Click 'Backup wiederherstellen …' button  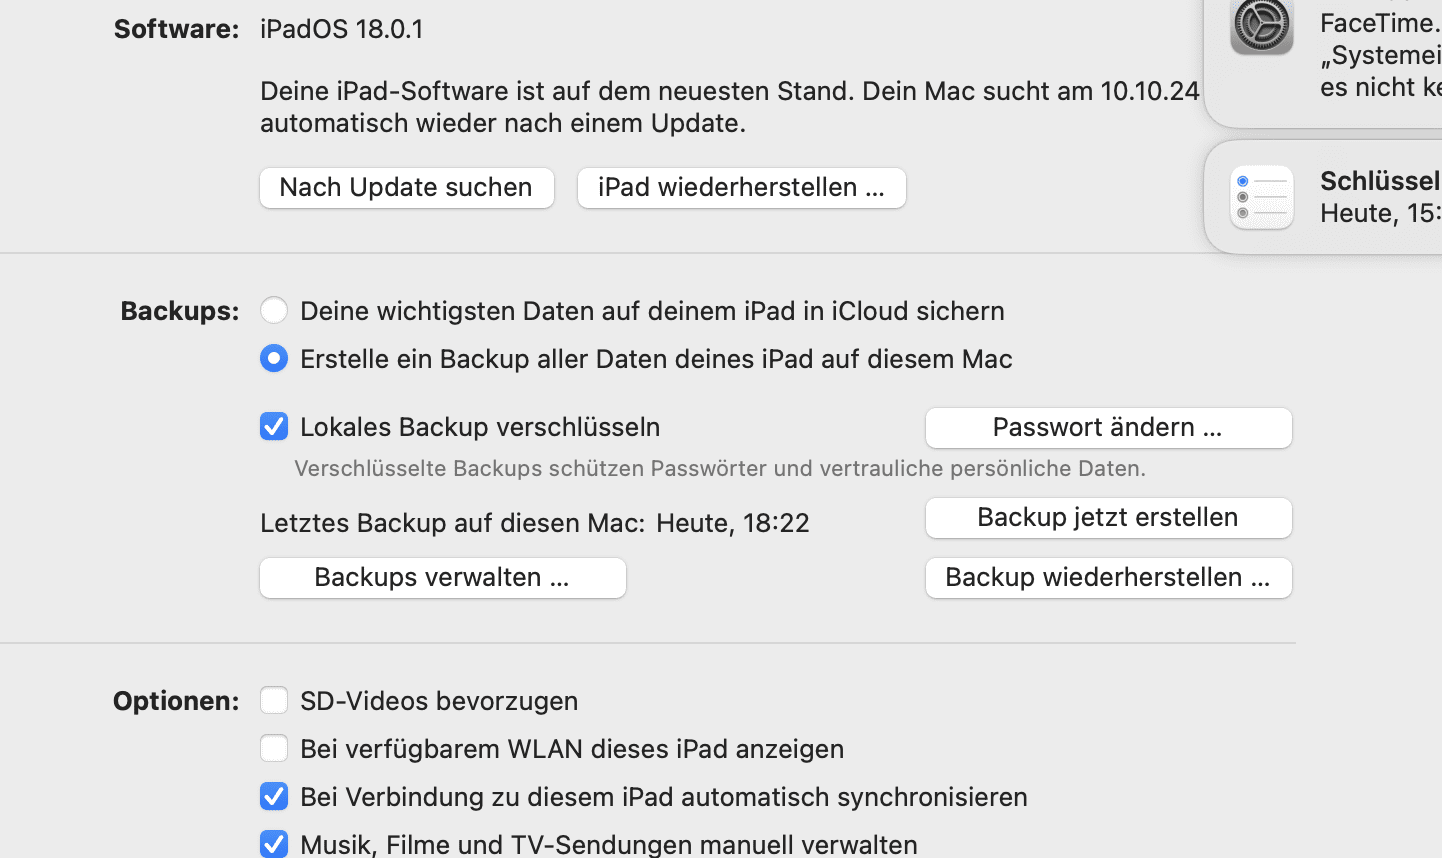pos(1108,578)
